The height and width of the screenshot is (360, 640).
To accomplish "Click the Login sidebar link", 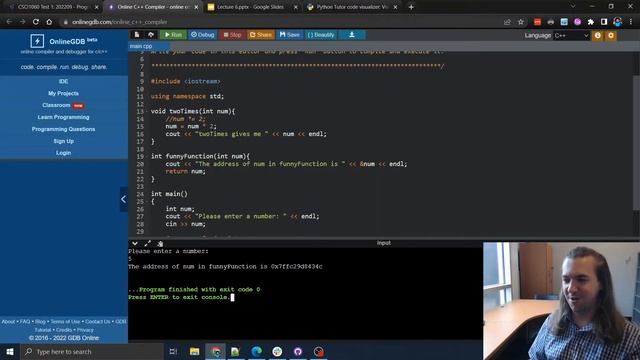I will [x=63, y=153].
